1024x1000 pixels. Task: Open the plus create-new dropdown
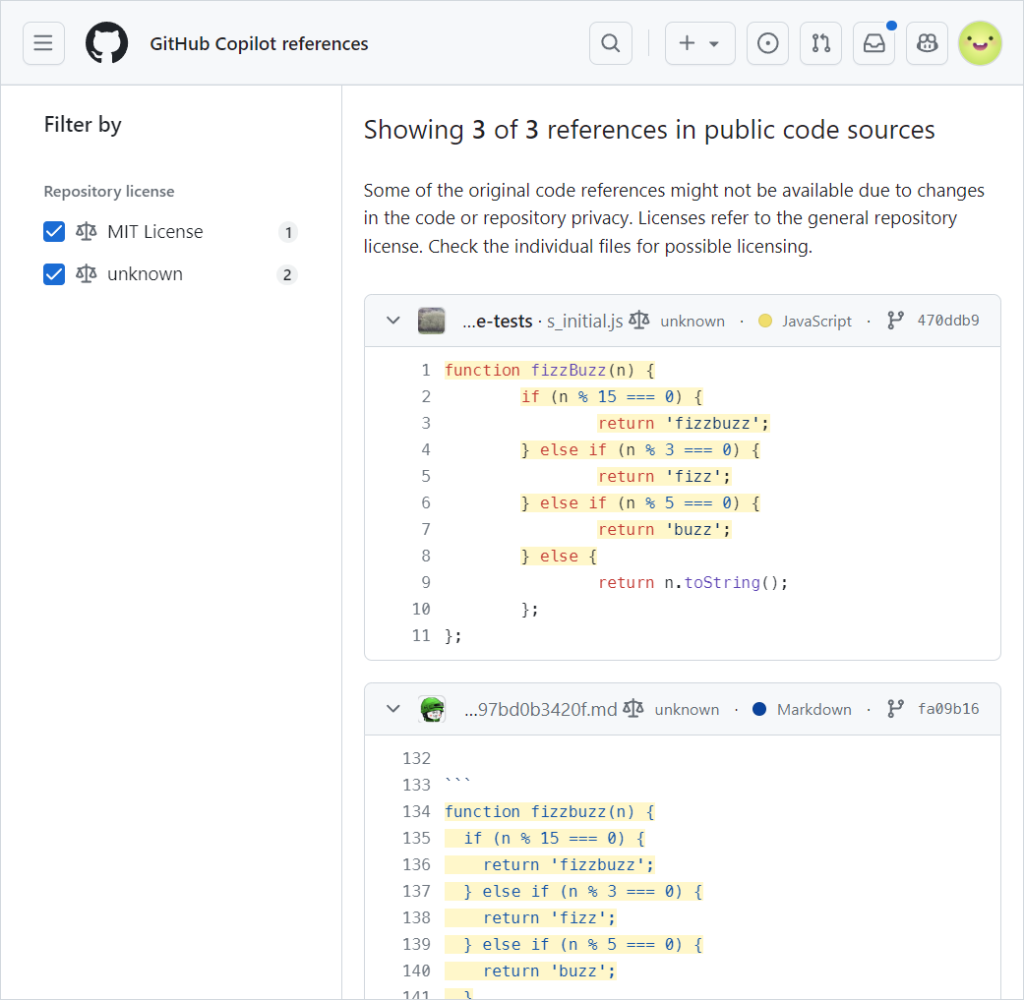coord(700,43)
